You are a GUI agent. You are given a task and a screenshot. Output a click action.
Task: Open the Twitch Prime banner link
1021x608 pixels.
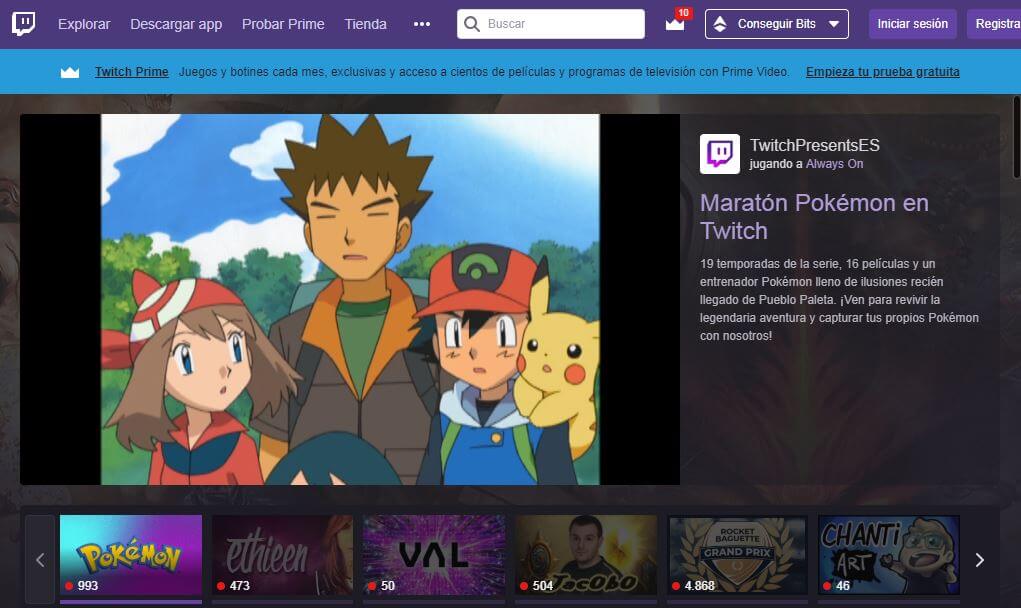132,72
